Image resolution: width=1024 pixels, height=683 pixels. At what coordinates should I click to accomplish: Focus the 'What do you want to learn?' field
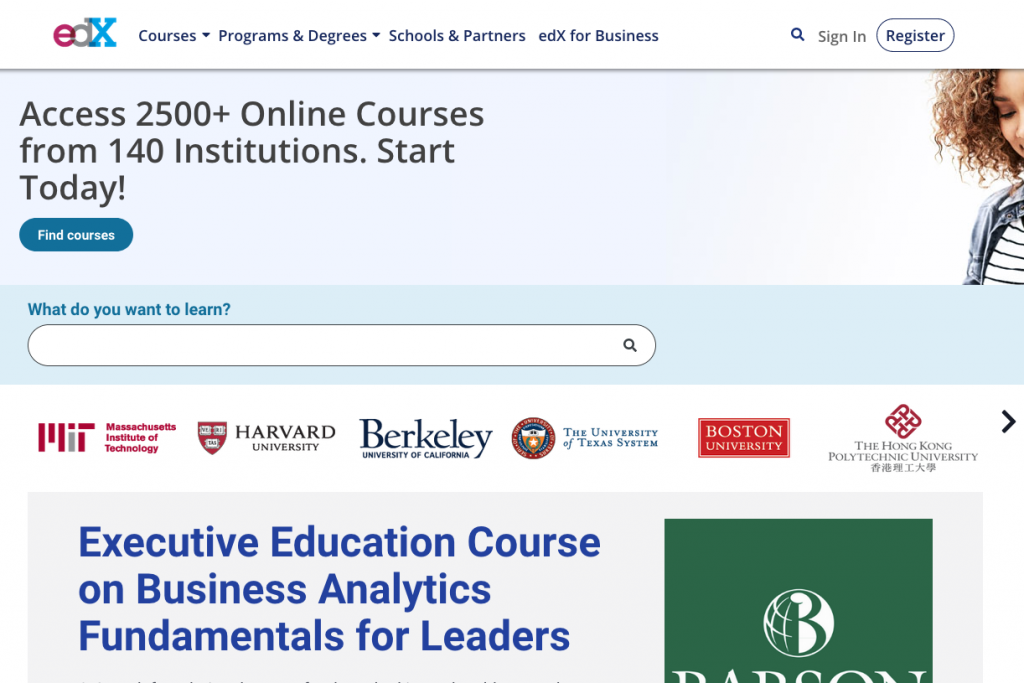(x=342, y=345)
